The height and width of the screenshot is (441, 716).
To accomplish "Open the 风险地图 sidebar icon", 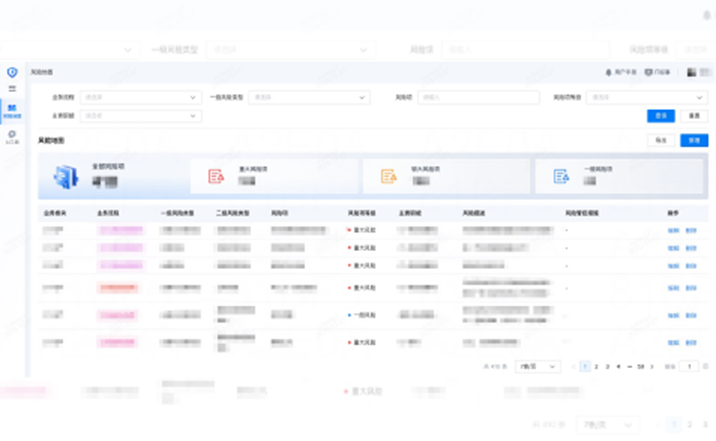I will click(x=12, y=109).
